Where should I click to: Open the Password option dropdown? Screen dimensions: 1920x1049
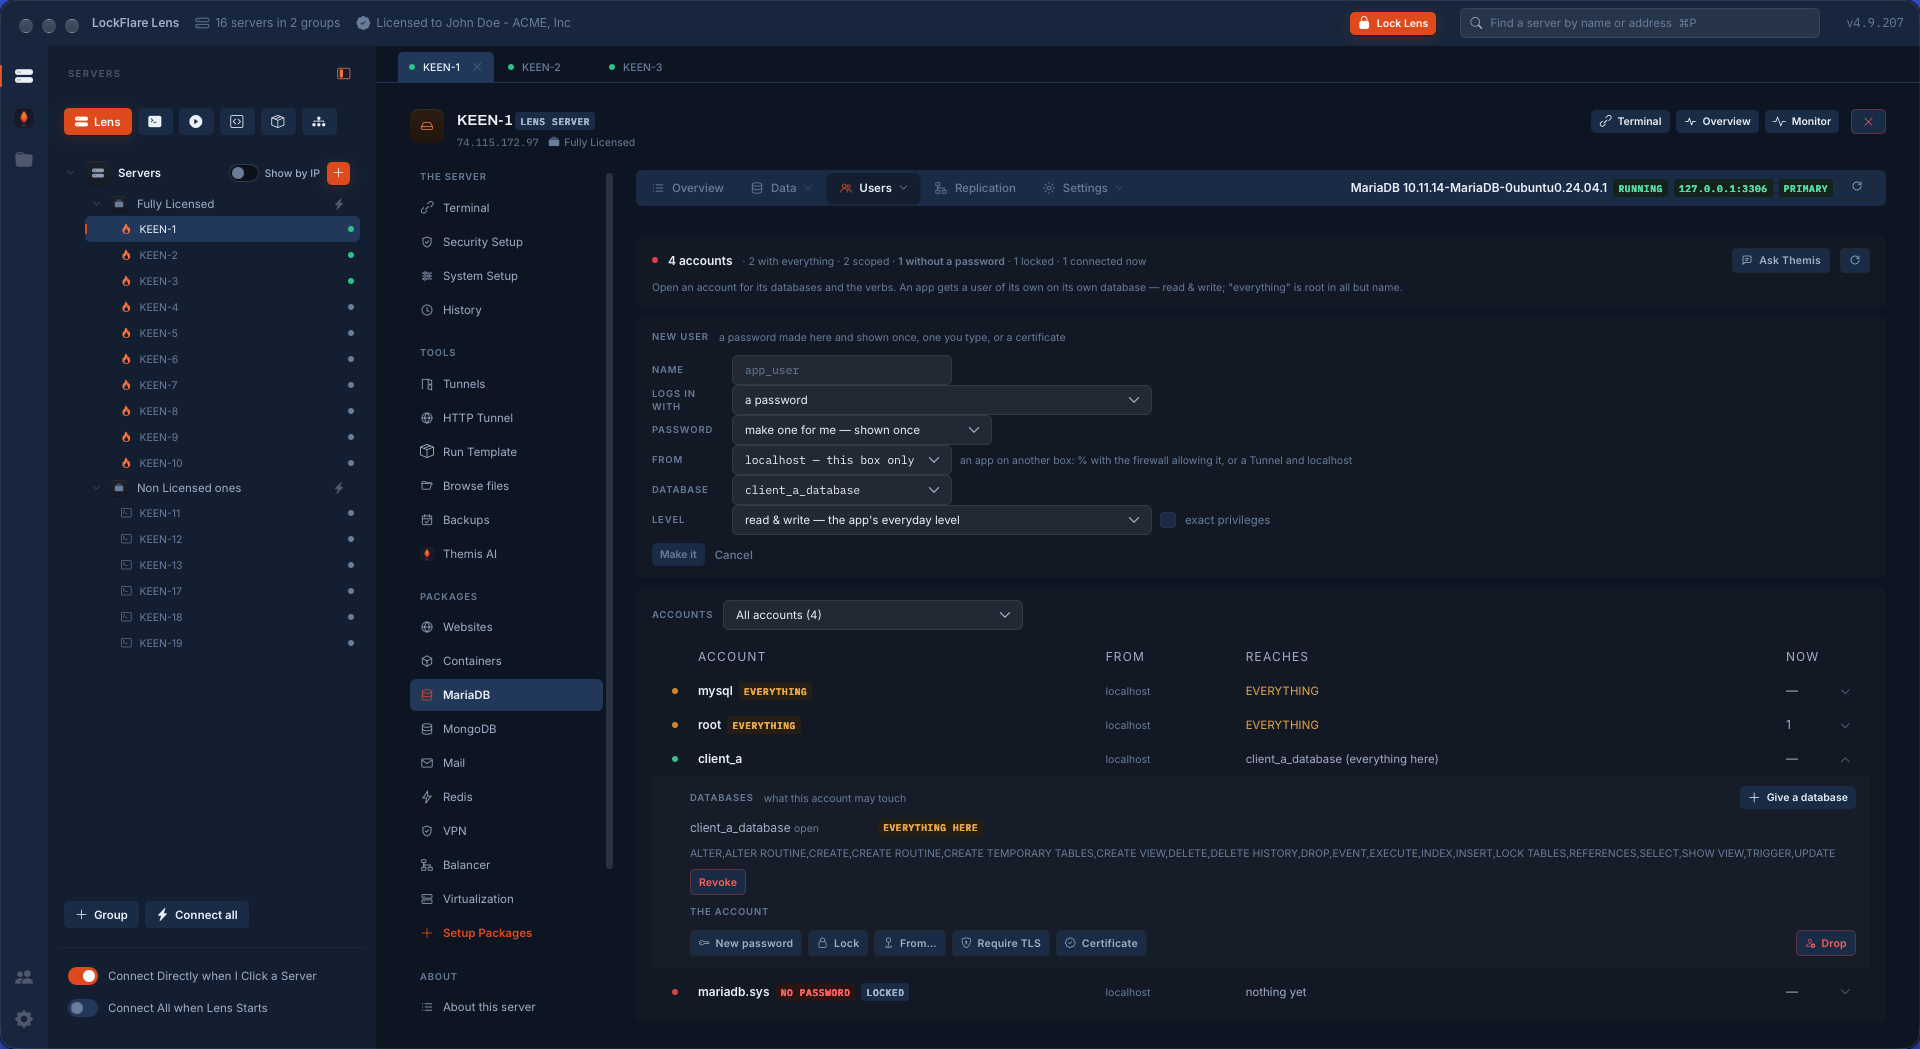point(861,430)
